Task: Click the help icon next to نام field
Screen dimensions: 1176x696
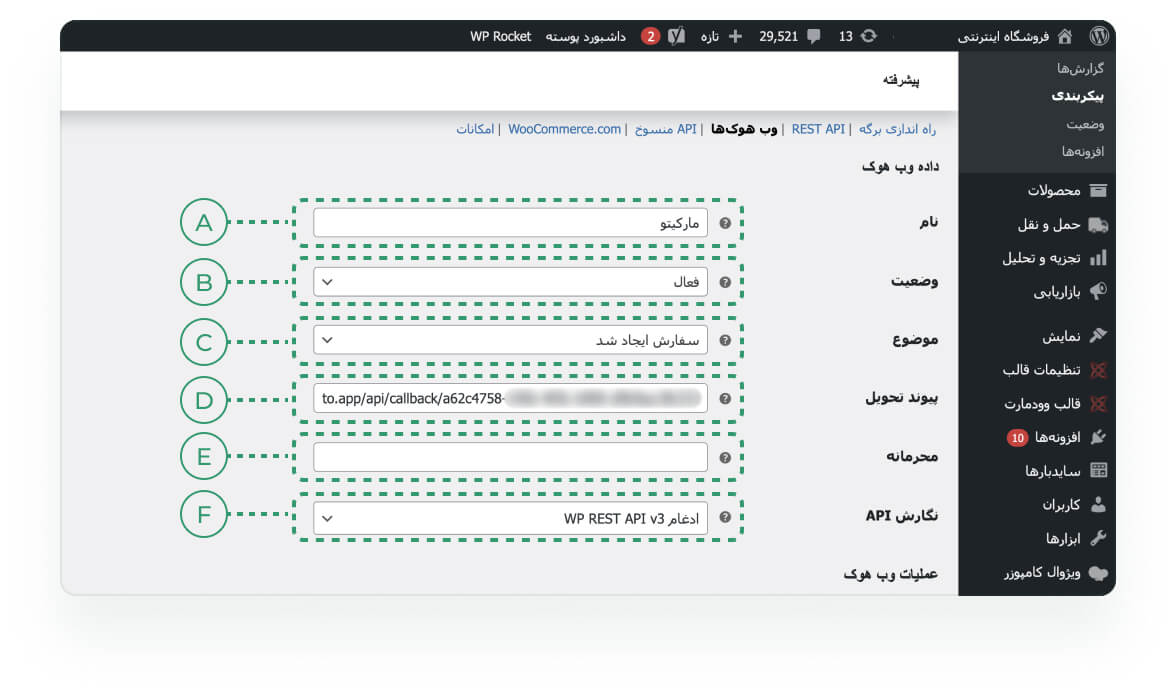Action: [x=725, y=224]
